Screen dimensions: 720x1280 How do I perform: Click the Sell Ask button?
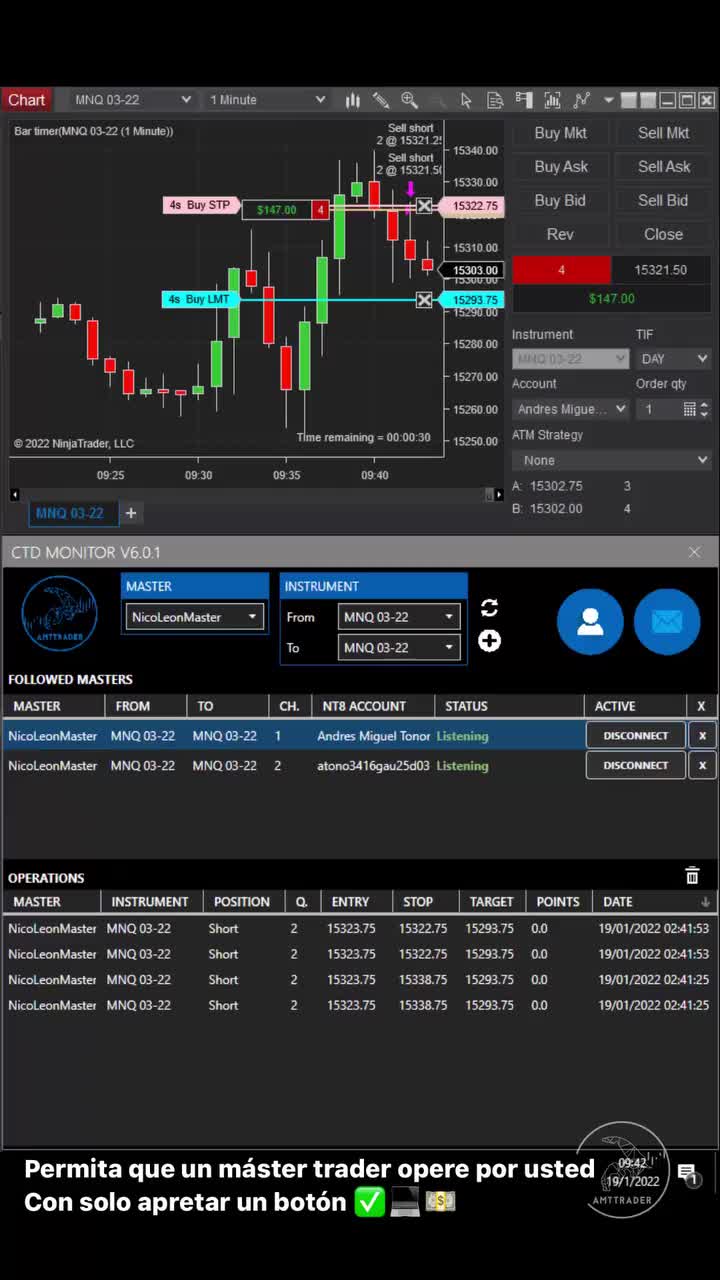663,167
